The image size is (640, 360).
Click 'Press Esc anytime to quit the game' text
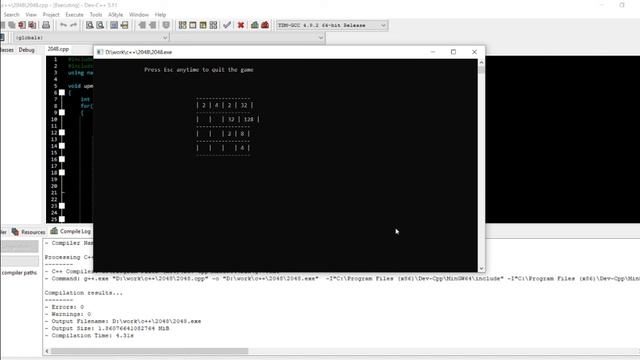[199, 70]
